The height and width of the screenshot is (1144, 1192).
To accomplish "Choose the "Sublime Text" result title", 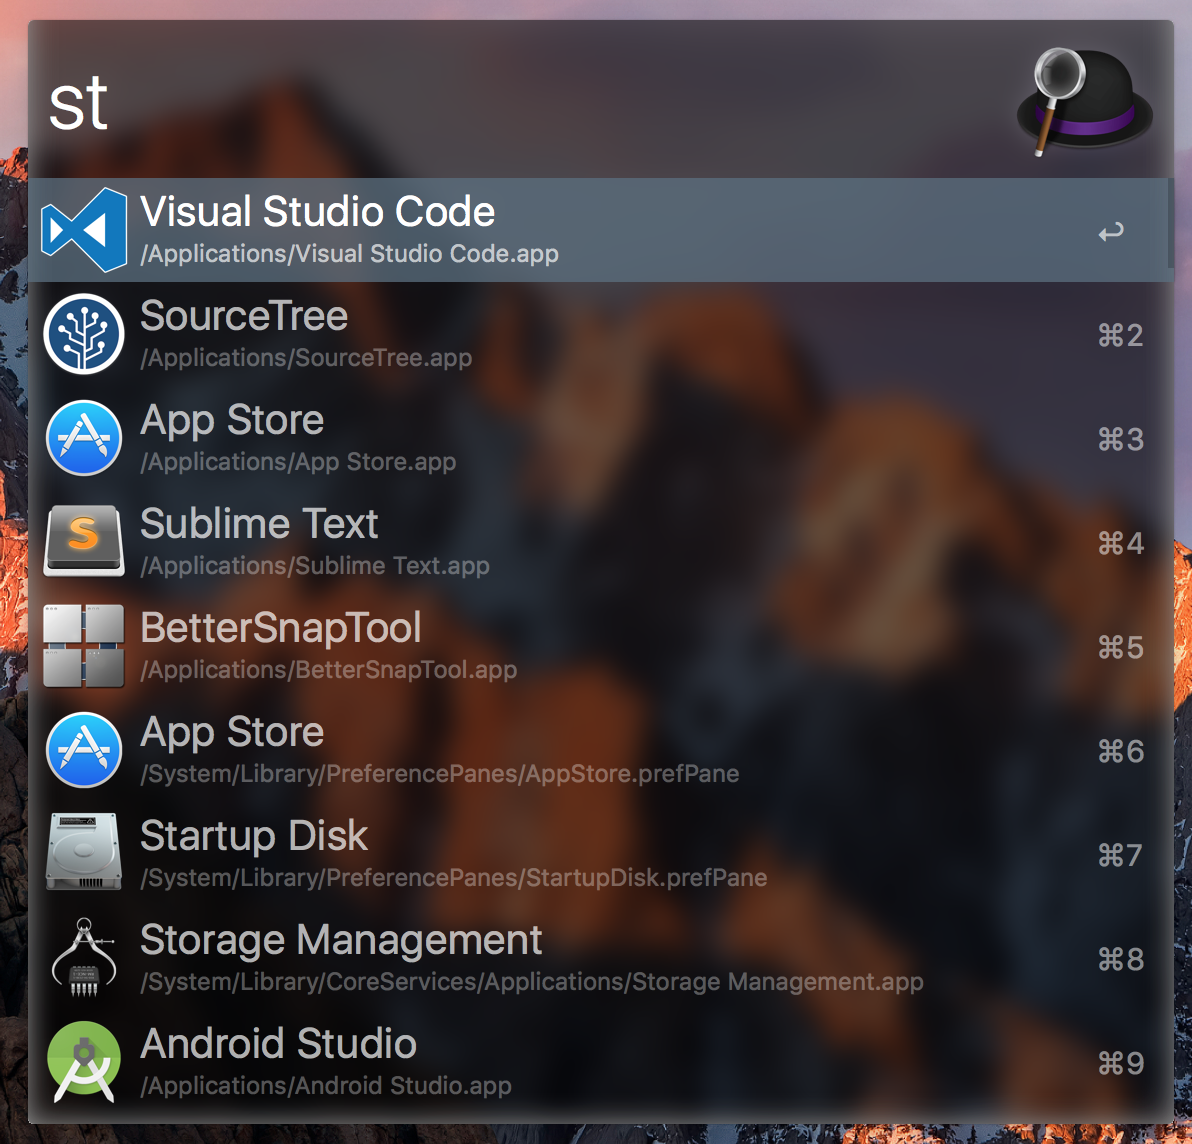I will 259,524.
